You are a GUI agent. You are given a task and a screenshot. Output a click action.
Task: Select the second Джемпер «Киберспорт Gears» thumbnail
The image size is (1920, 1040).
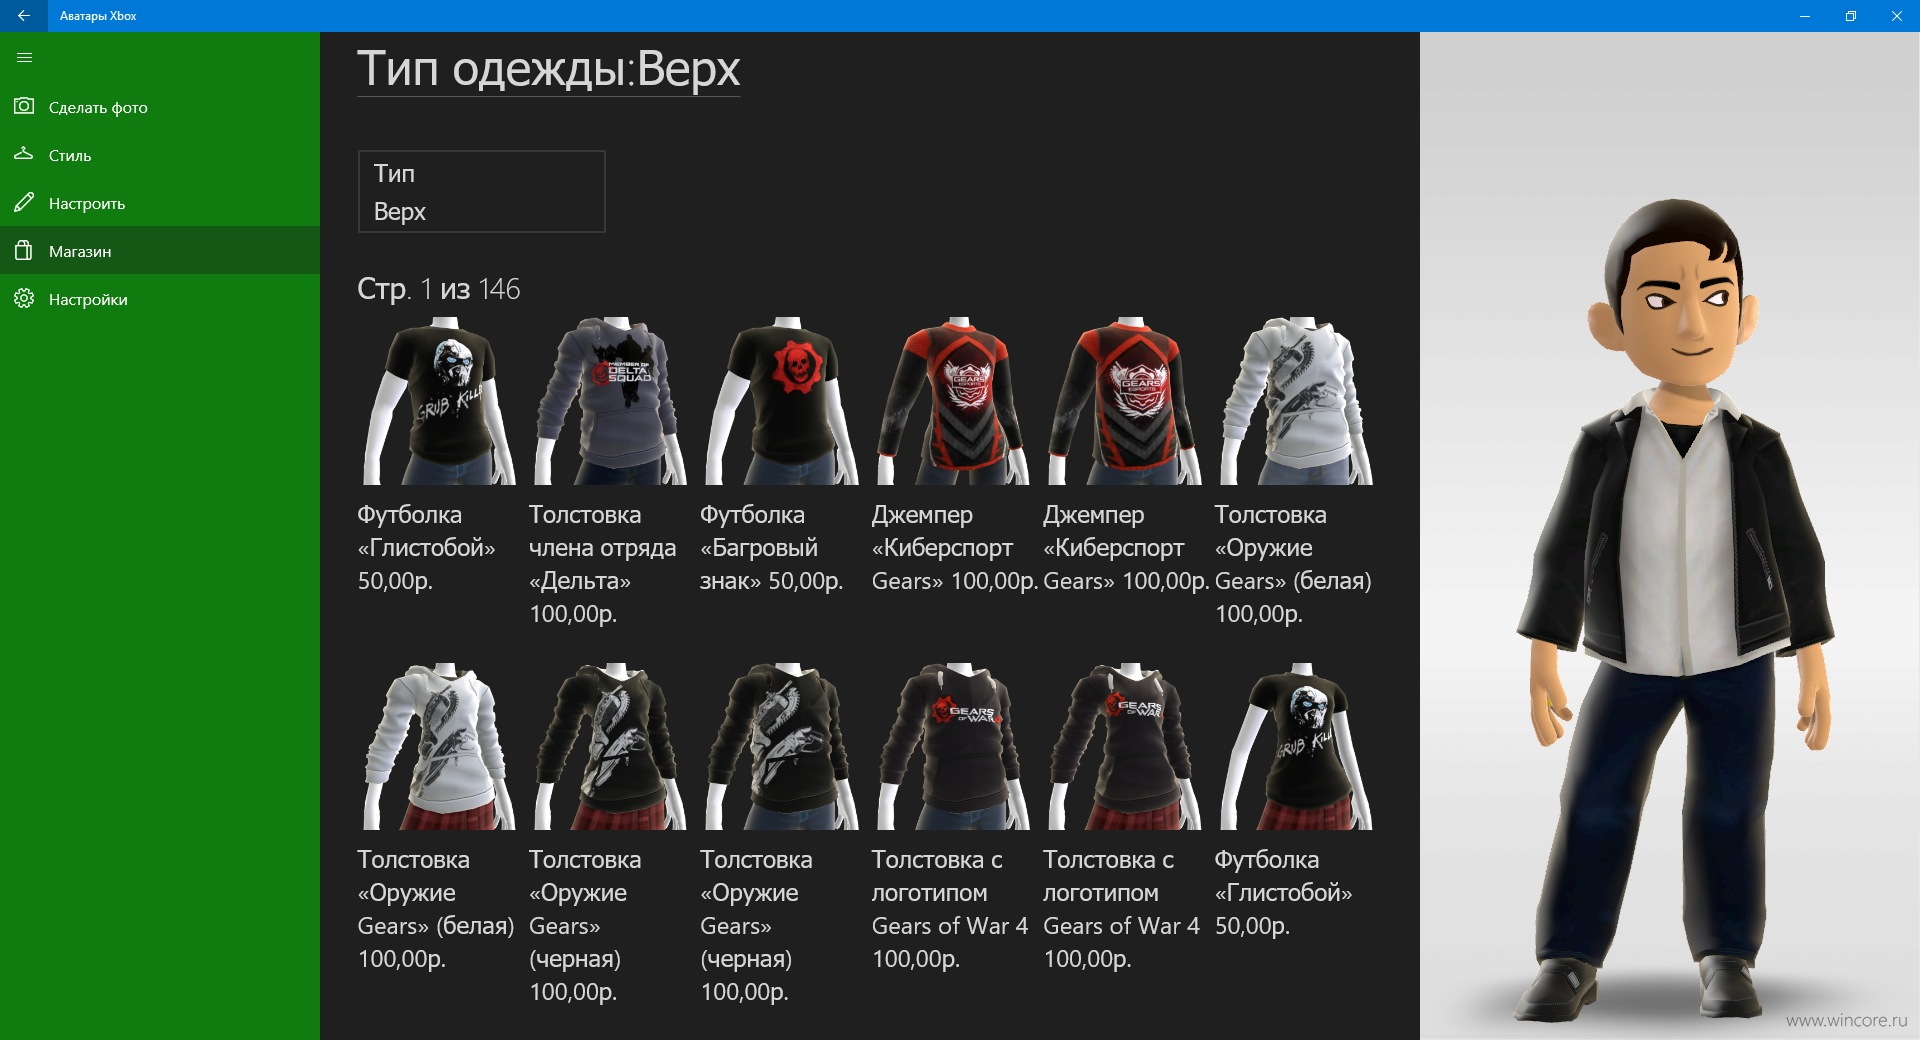pos(1124,401)
